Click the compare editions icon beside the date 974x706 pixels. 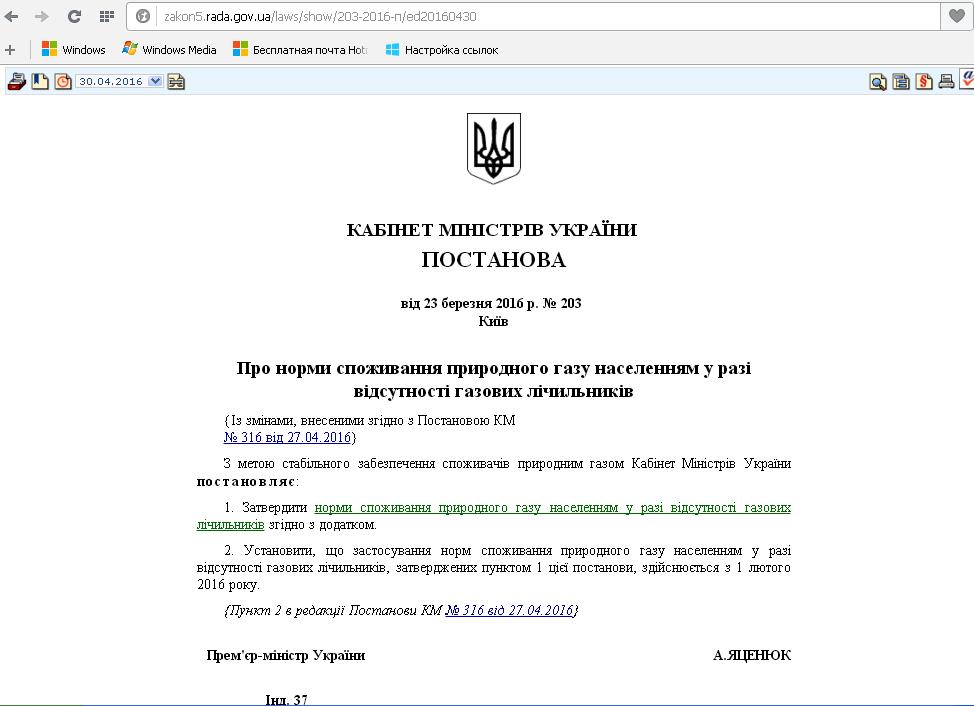tap(176, 82)
